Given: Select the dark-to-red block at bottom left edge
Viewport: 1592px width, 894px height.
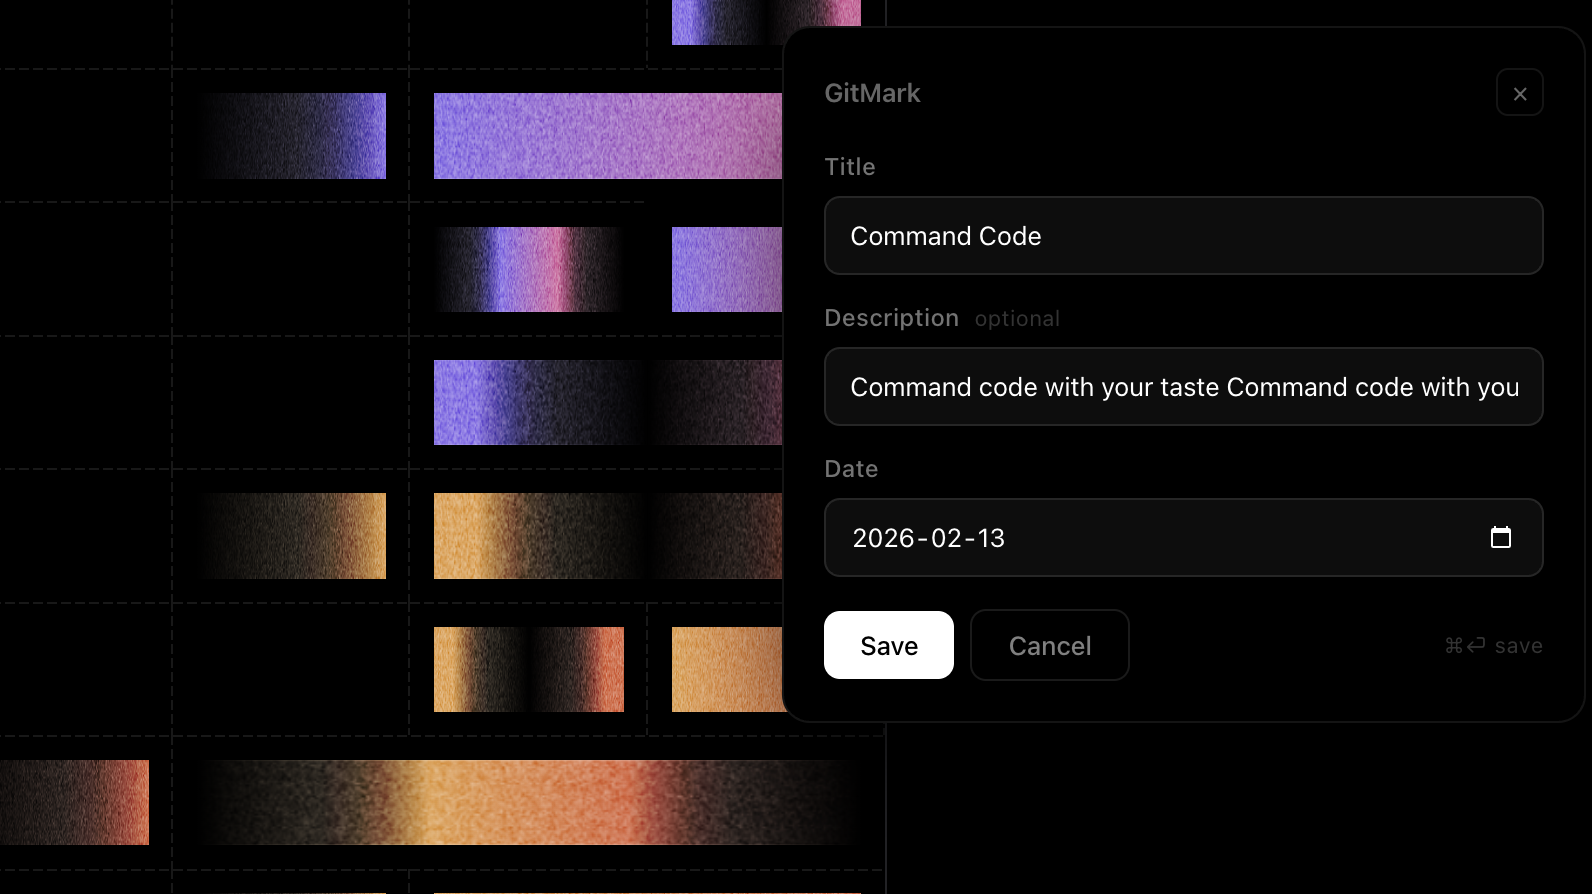Looking at the screenshot, I should click(74, 802).
